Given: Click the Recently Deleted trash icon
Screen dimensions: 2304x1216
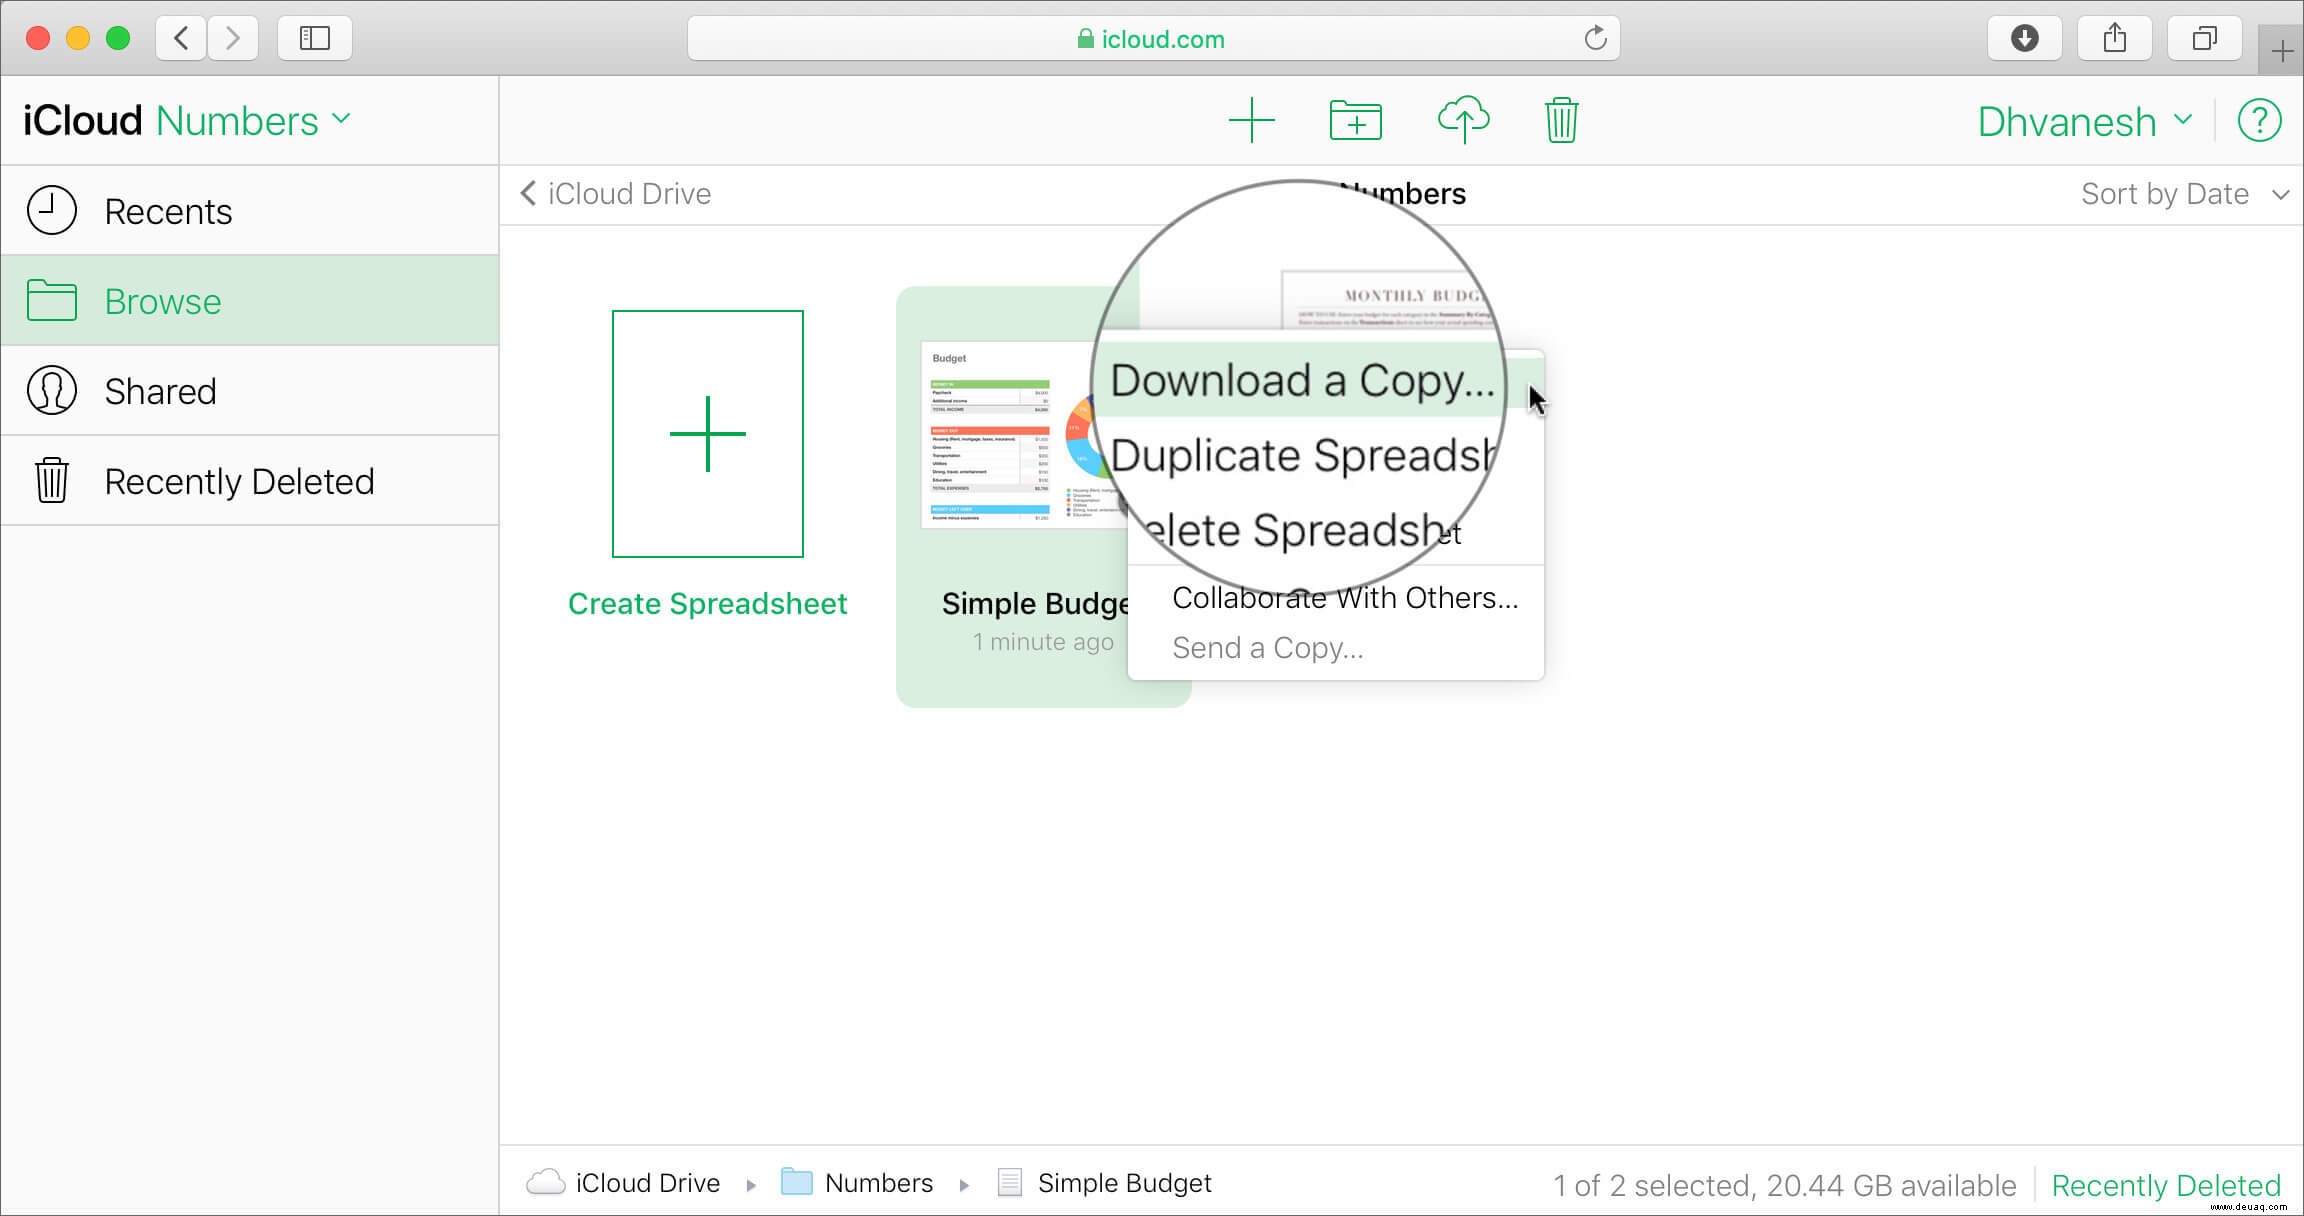Looking at the screenshot, I should tap(51, 480).
